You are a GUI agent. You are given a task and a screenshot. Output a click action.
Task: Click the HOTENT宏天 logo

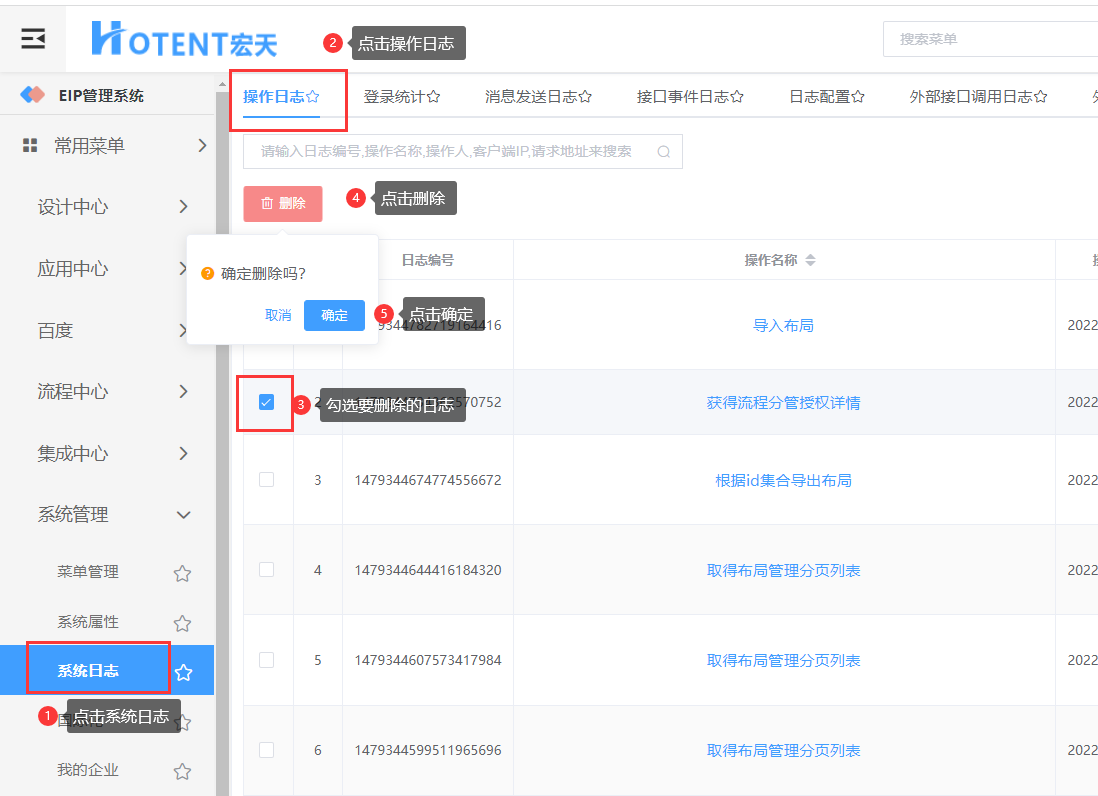pos(185,39)
